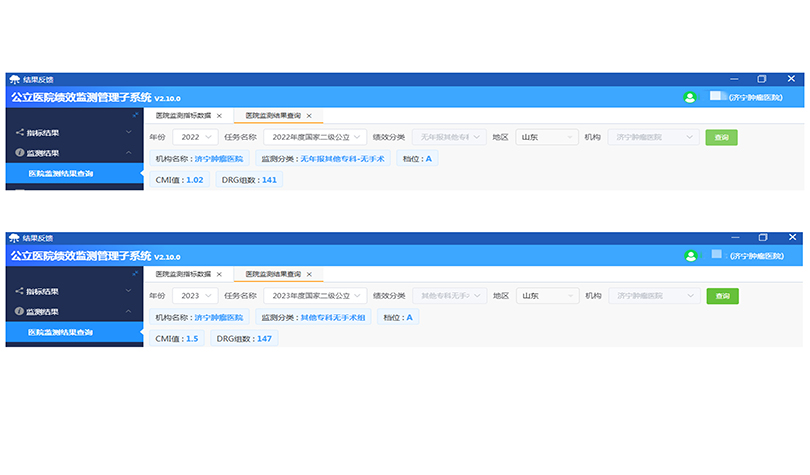This screenshot has width=810, height=475.
Task: Switch to 医院监测结果查询 tab in upper window
Action: [273, 116]
